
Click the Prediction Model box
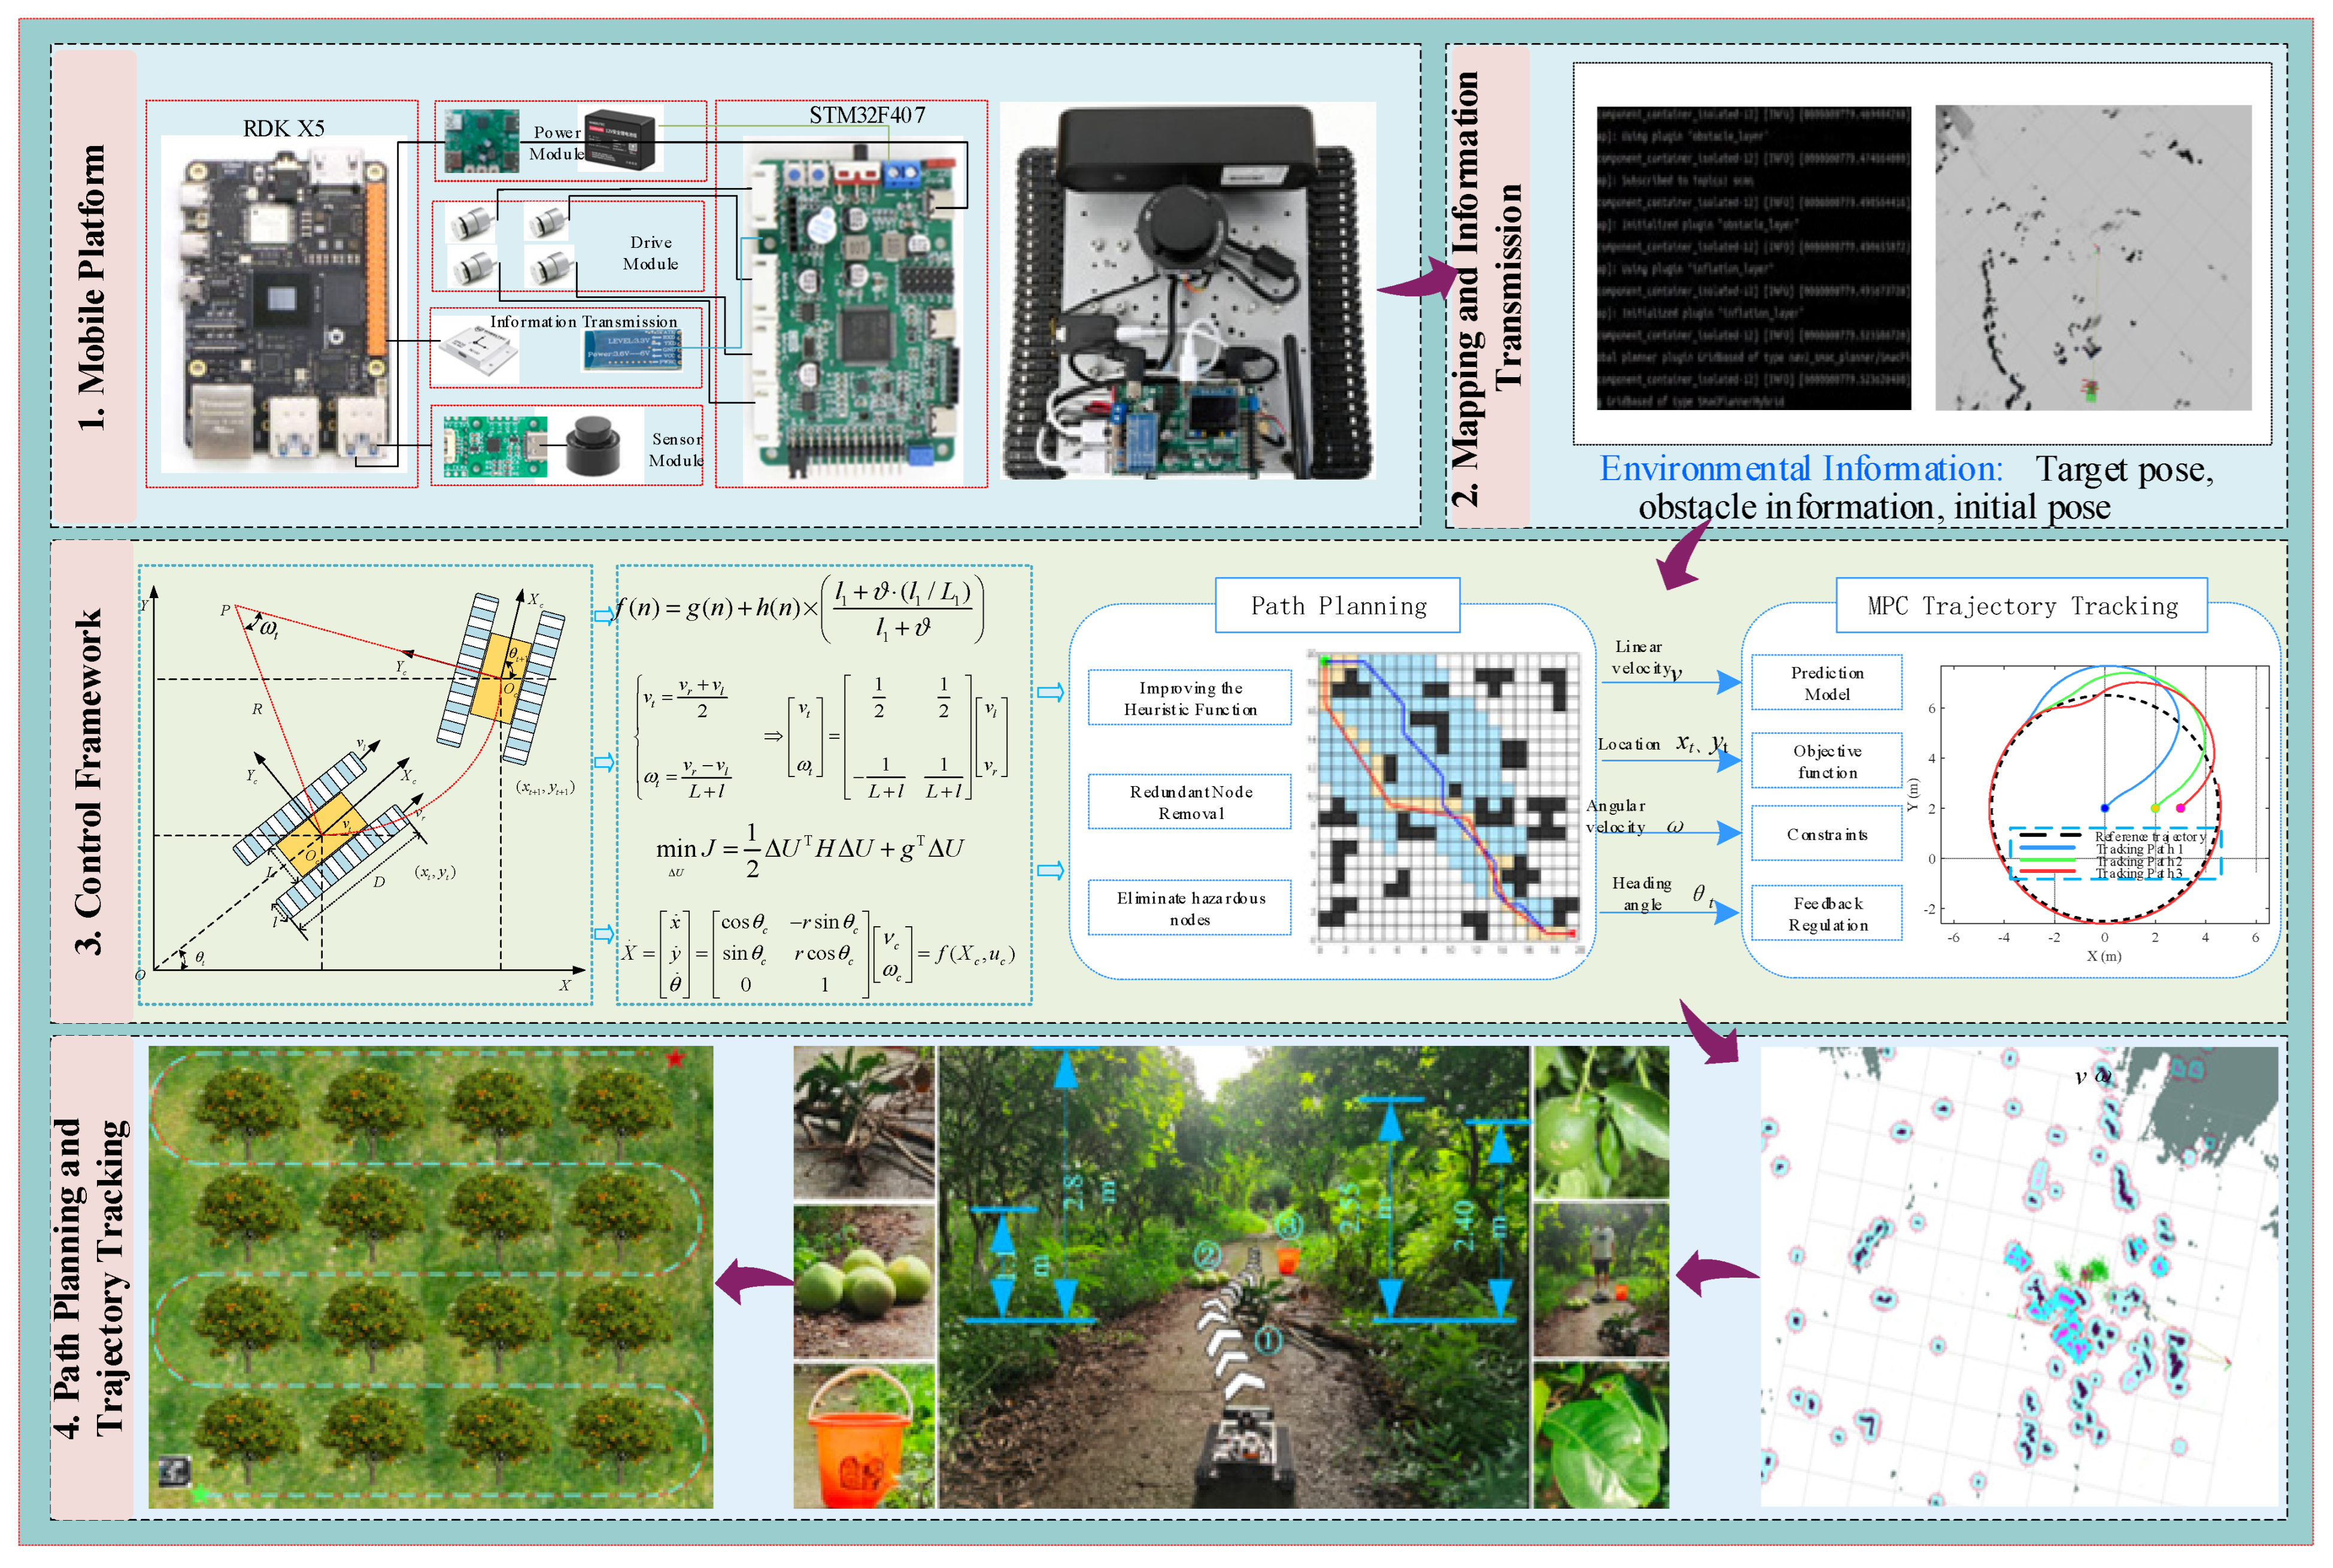1827,683
